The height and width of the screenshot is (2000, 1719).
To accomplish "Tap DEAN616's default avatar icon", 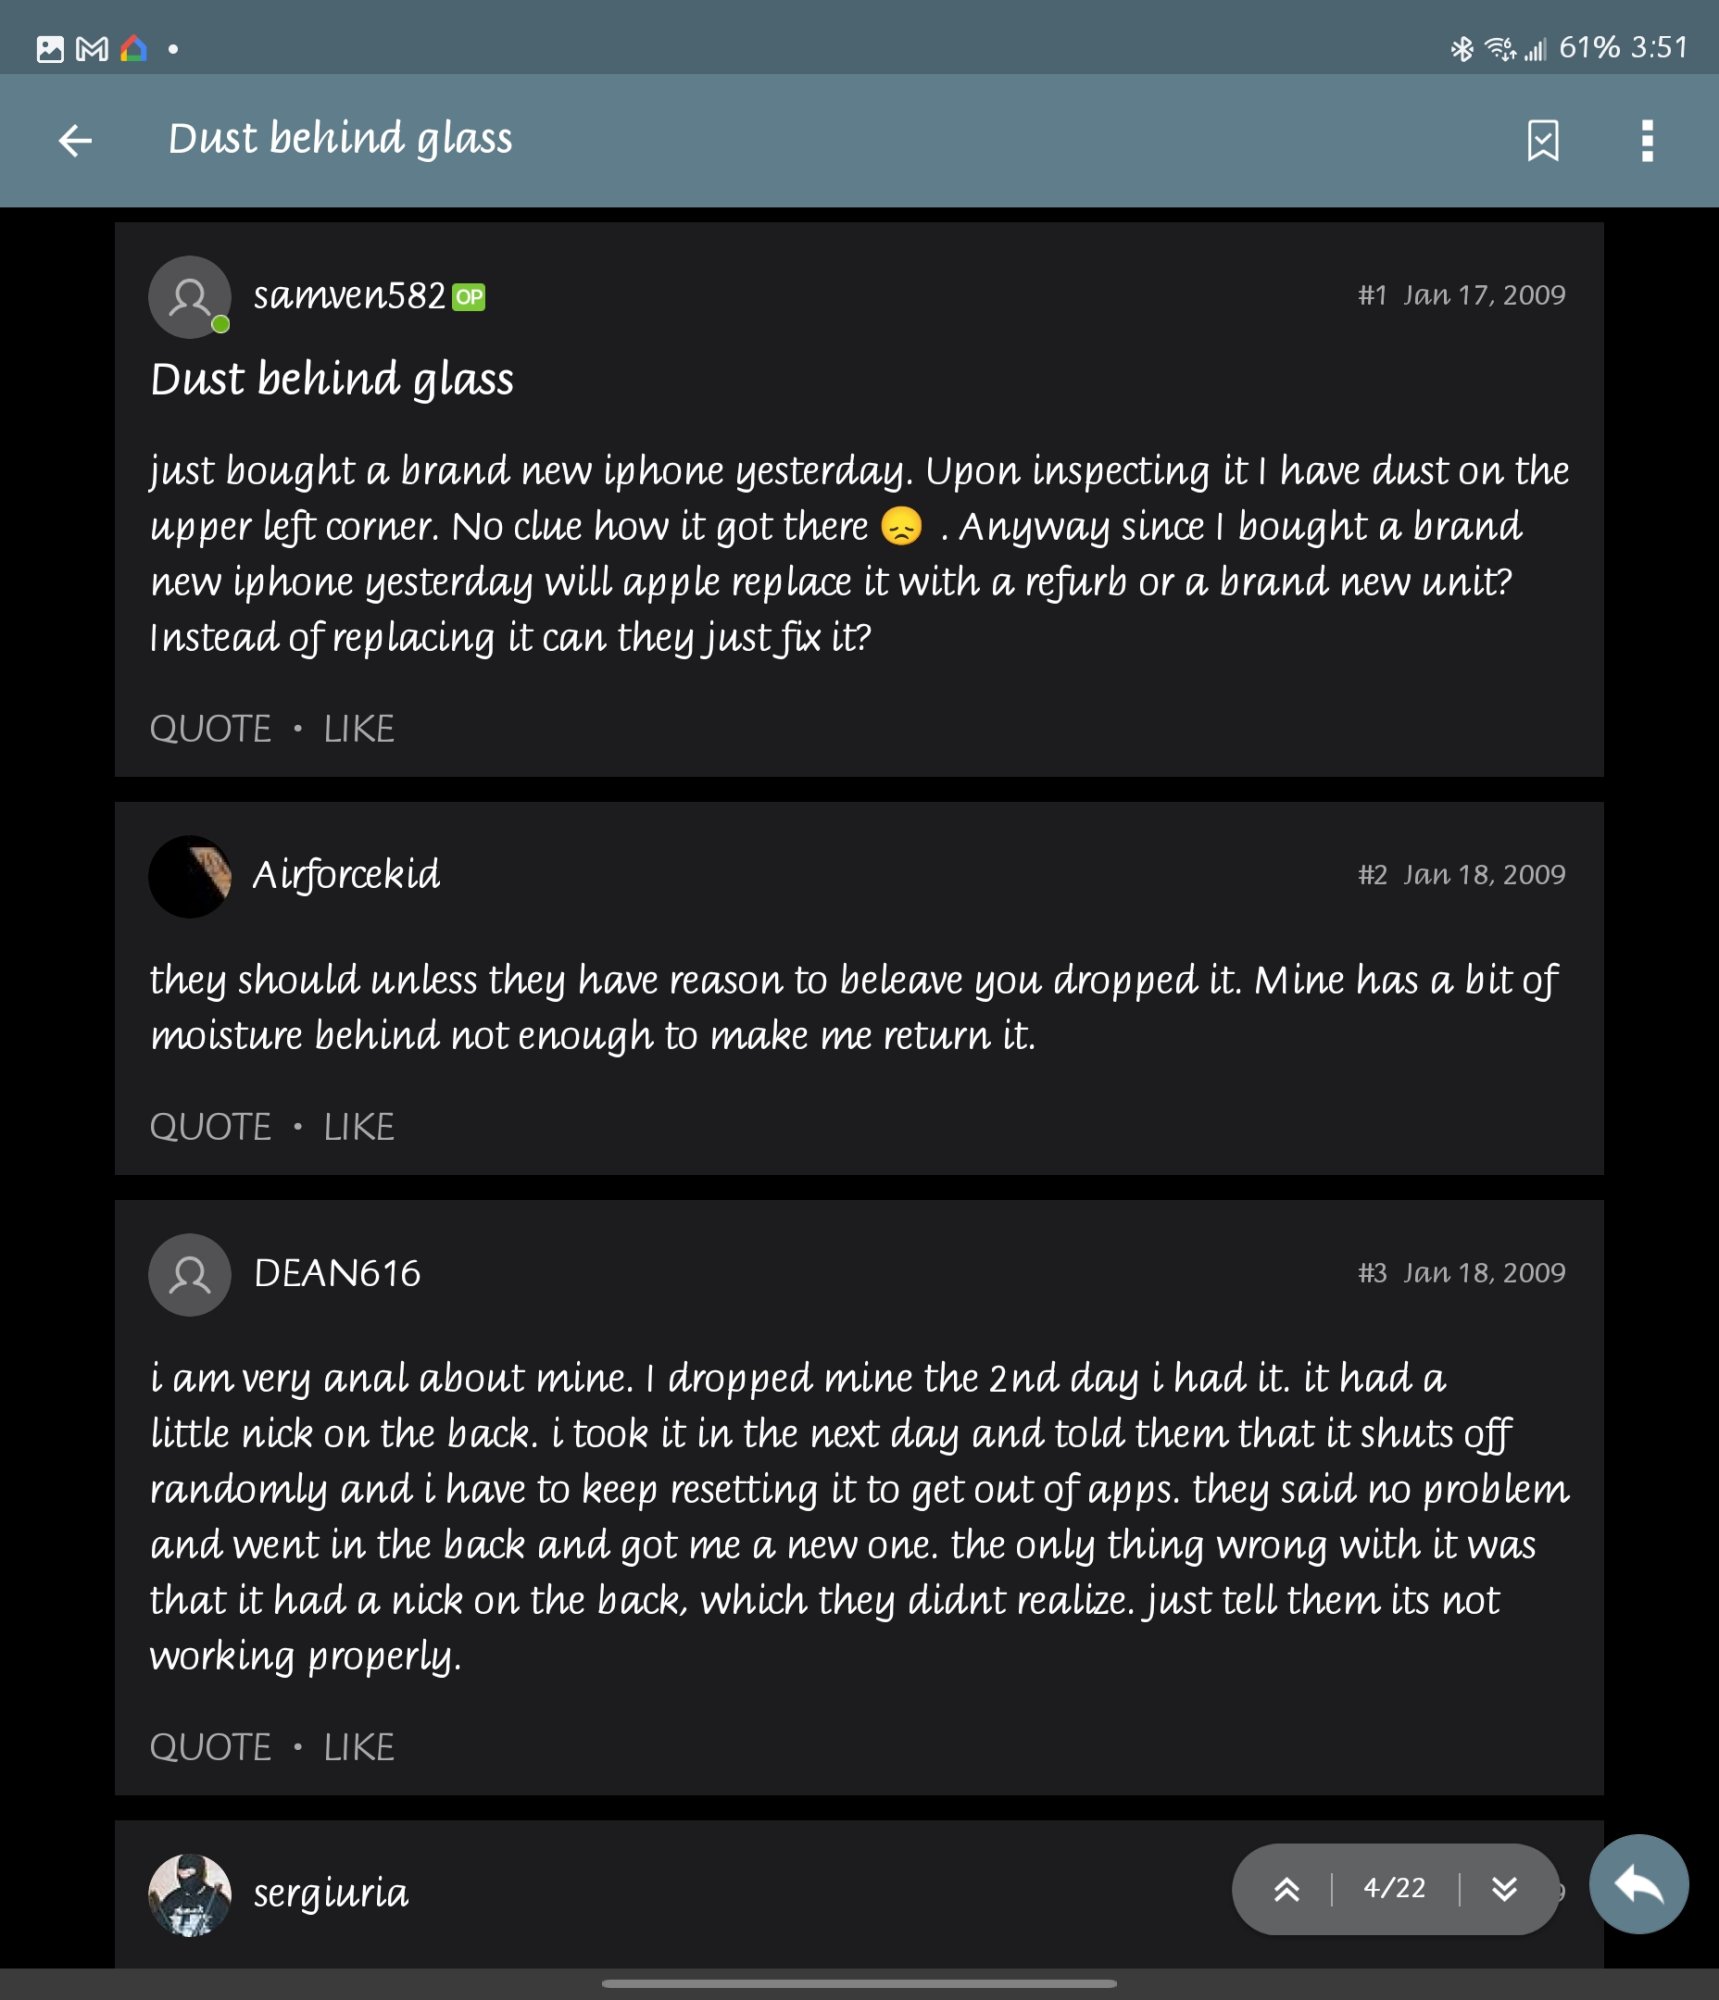I will point(190,1274).
